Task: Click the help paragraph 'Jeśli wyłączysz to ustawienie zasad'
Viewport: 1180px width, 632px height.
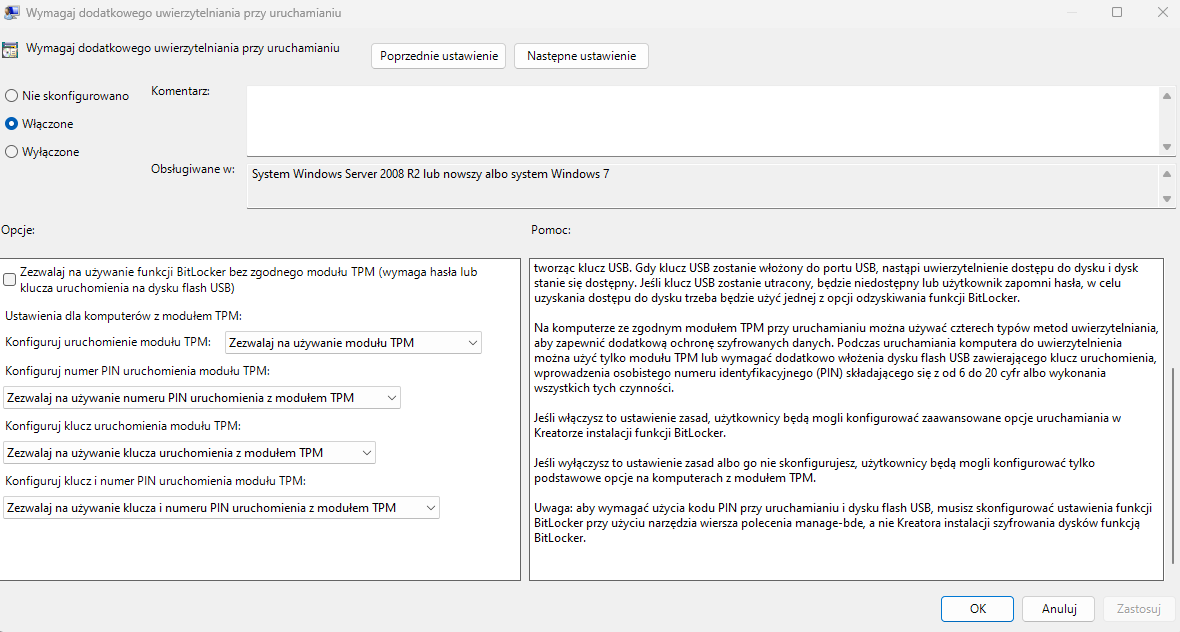Action: [x=814, y=470]
